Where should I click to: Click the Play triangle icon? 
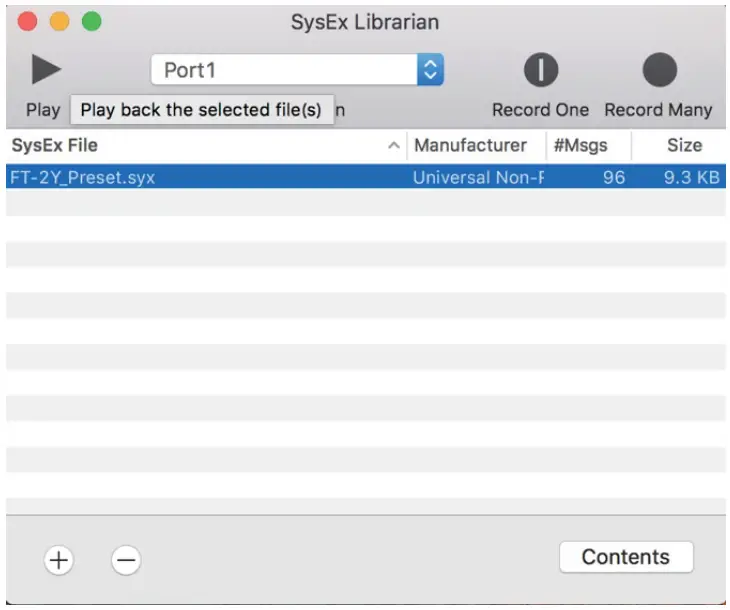coord(46,70)
